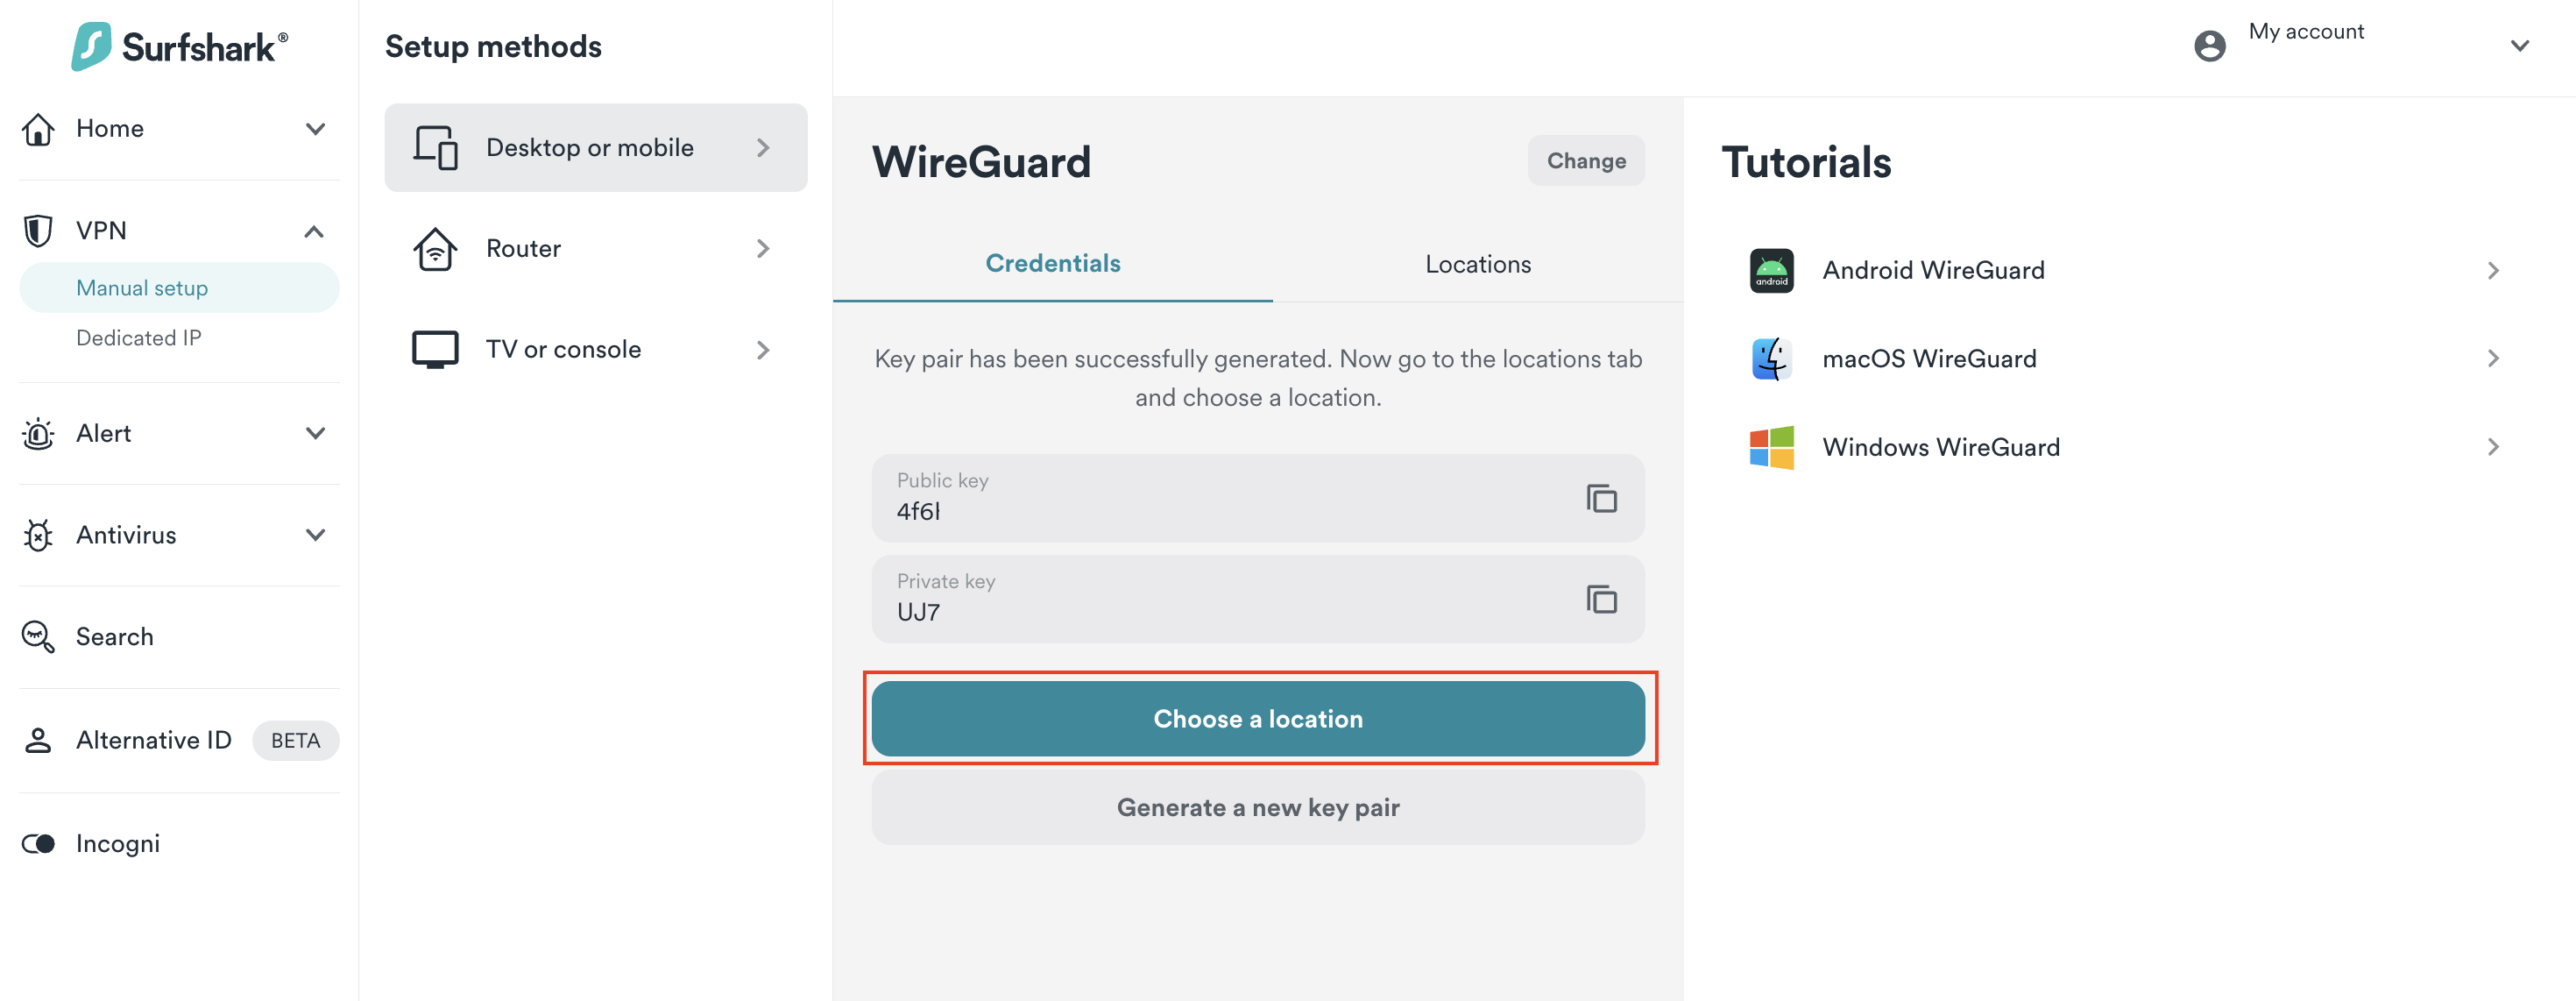
Task: Select the Credentials tab
Action: (1052, 263)
